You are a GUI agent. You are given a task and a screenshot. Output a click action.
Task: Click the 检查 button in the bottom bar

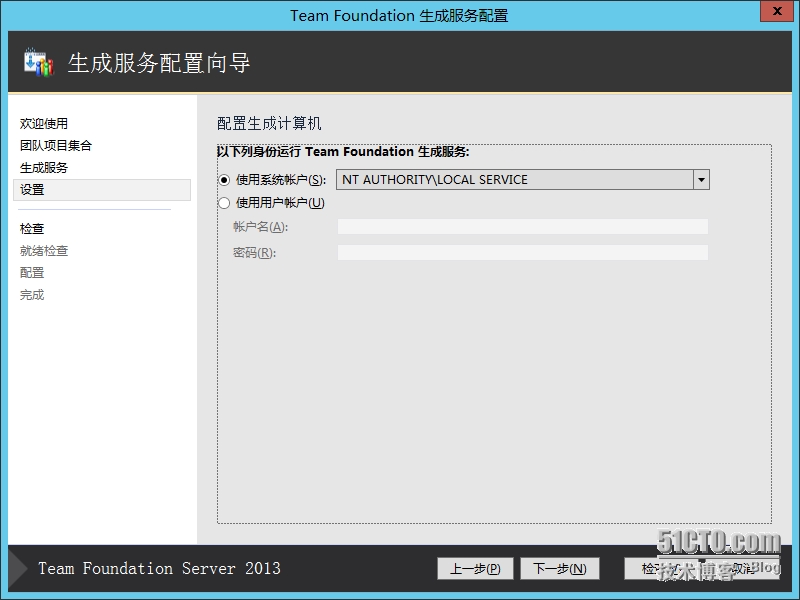[661, 568]
